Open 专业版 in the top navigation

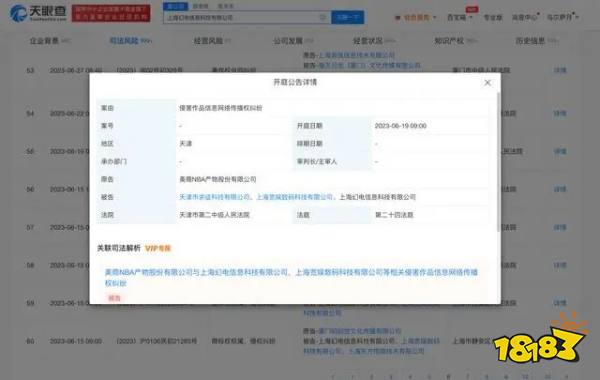coord(493,18)
